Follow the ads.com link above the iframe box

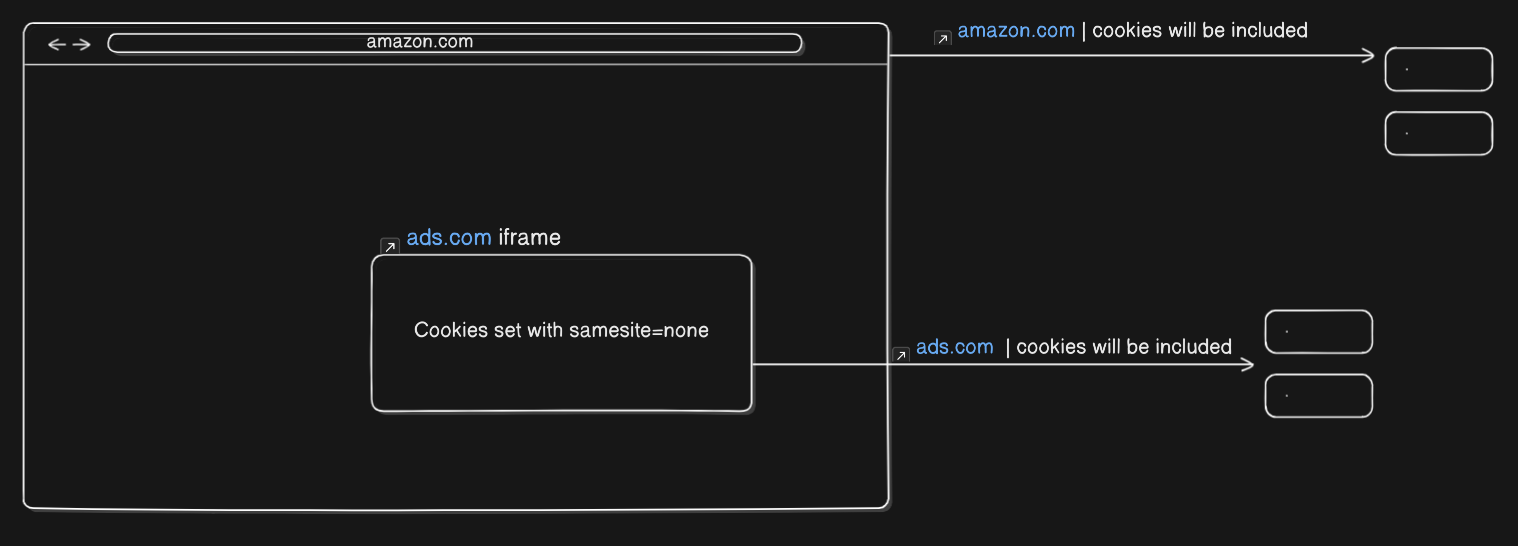click(449, 238)
